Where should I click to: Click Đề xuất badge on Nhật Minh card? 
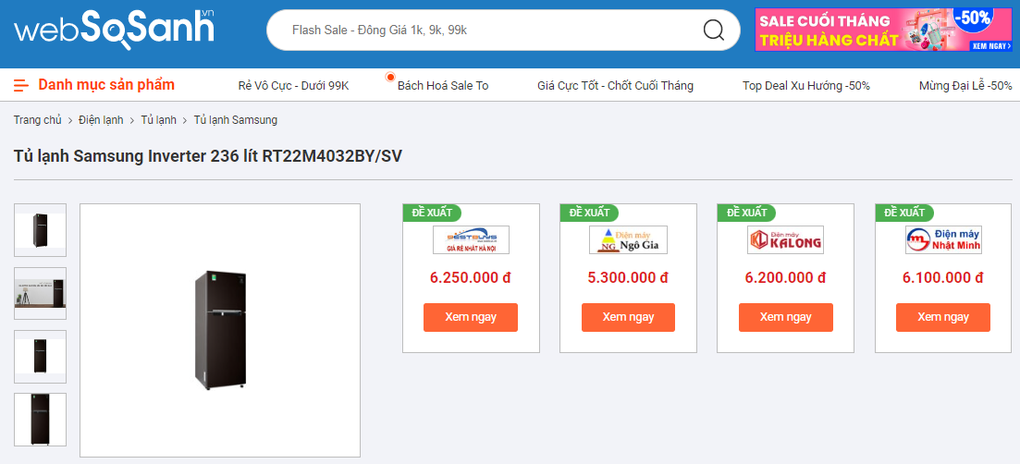904,212
